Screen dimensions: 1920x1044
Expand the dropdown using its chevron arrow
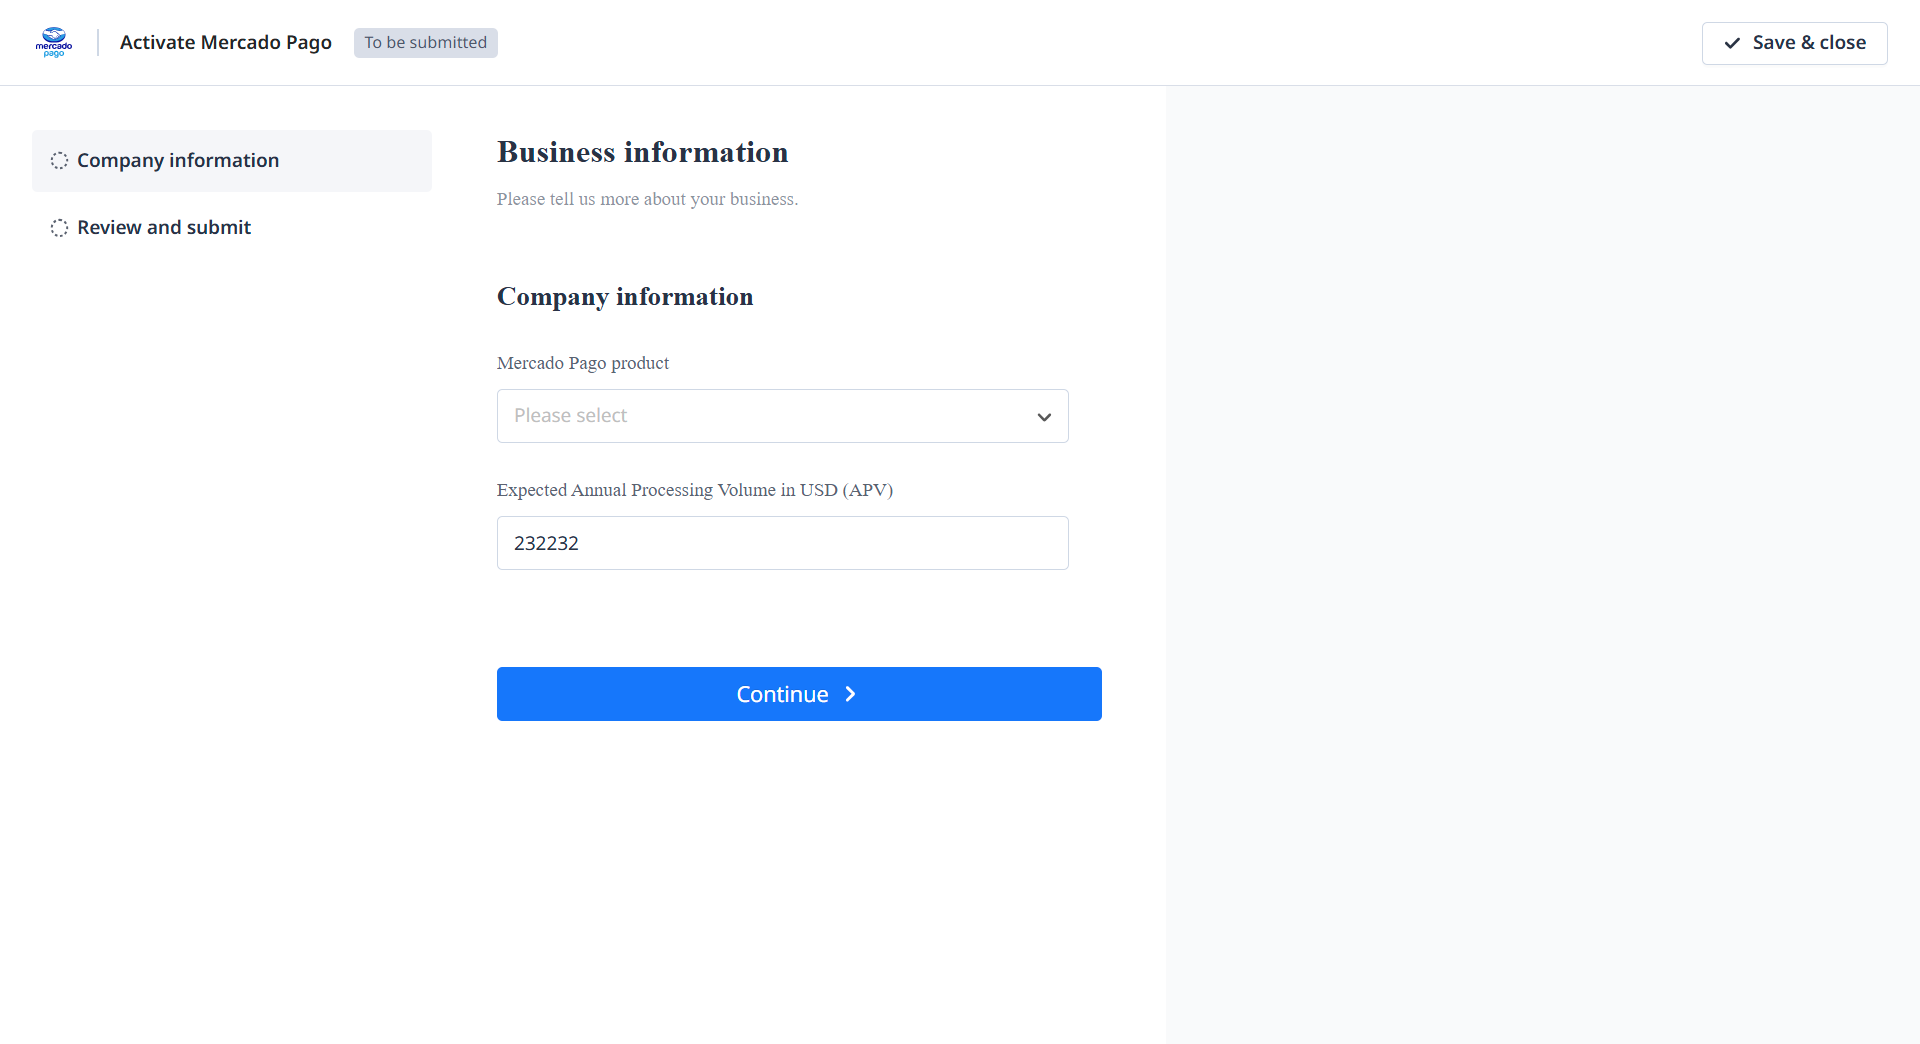point(1044,417)
